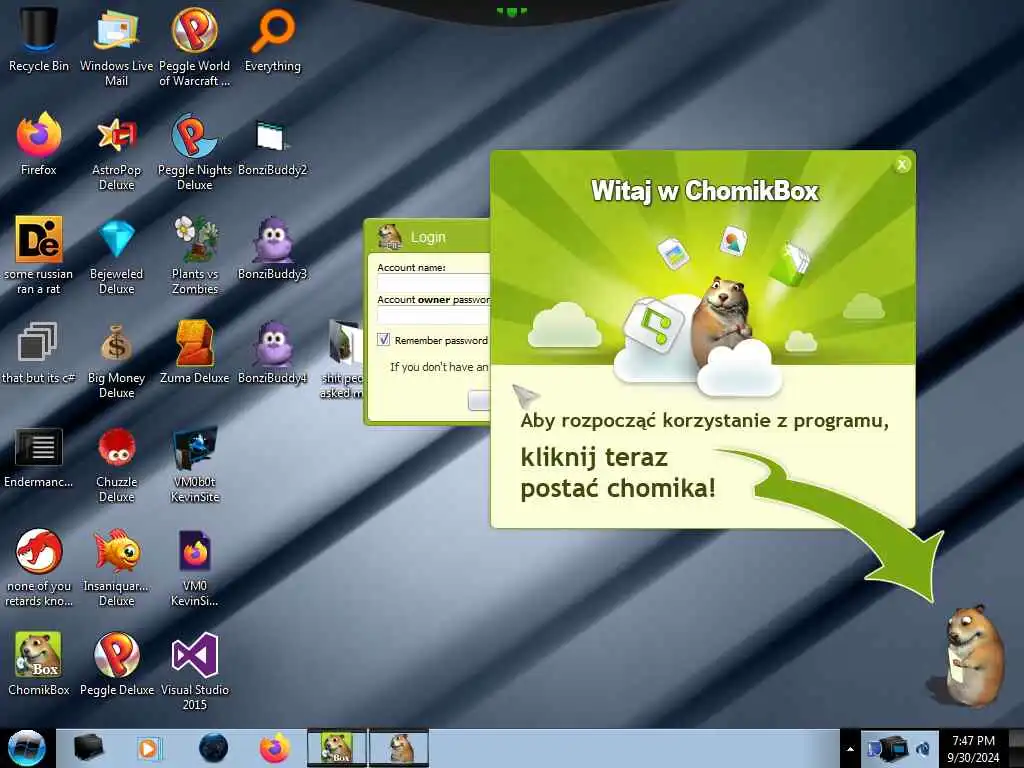Launch ChomikBox from the desktop icon
Image resolution: width=1024 pixels, height=768 pixels.
tap(39, 663)
